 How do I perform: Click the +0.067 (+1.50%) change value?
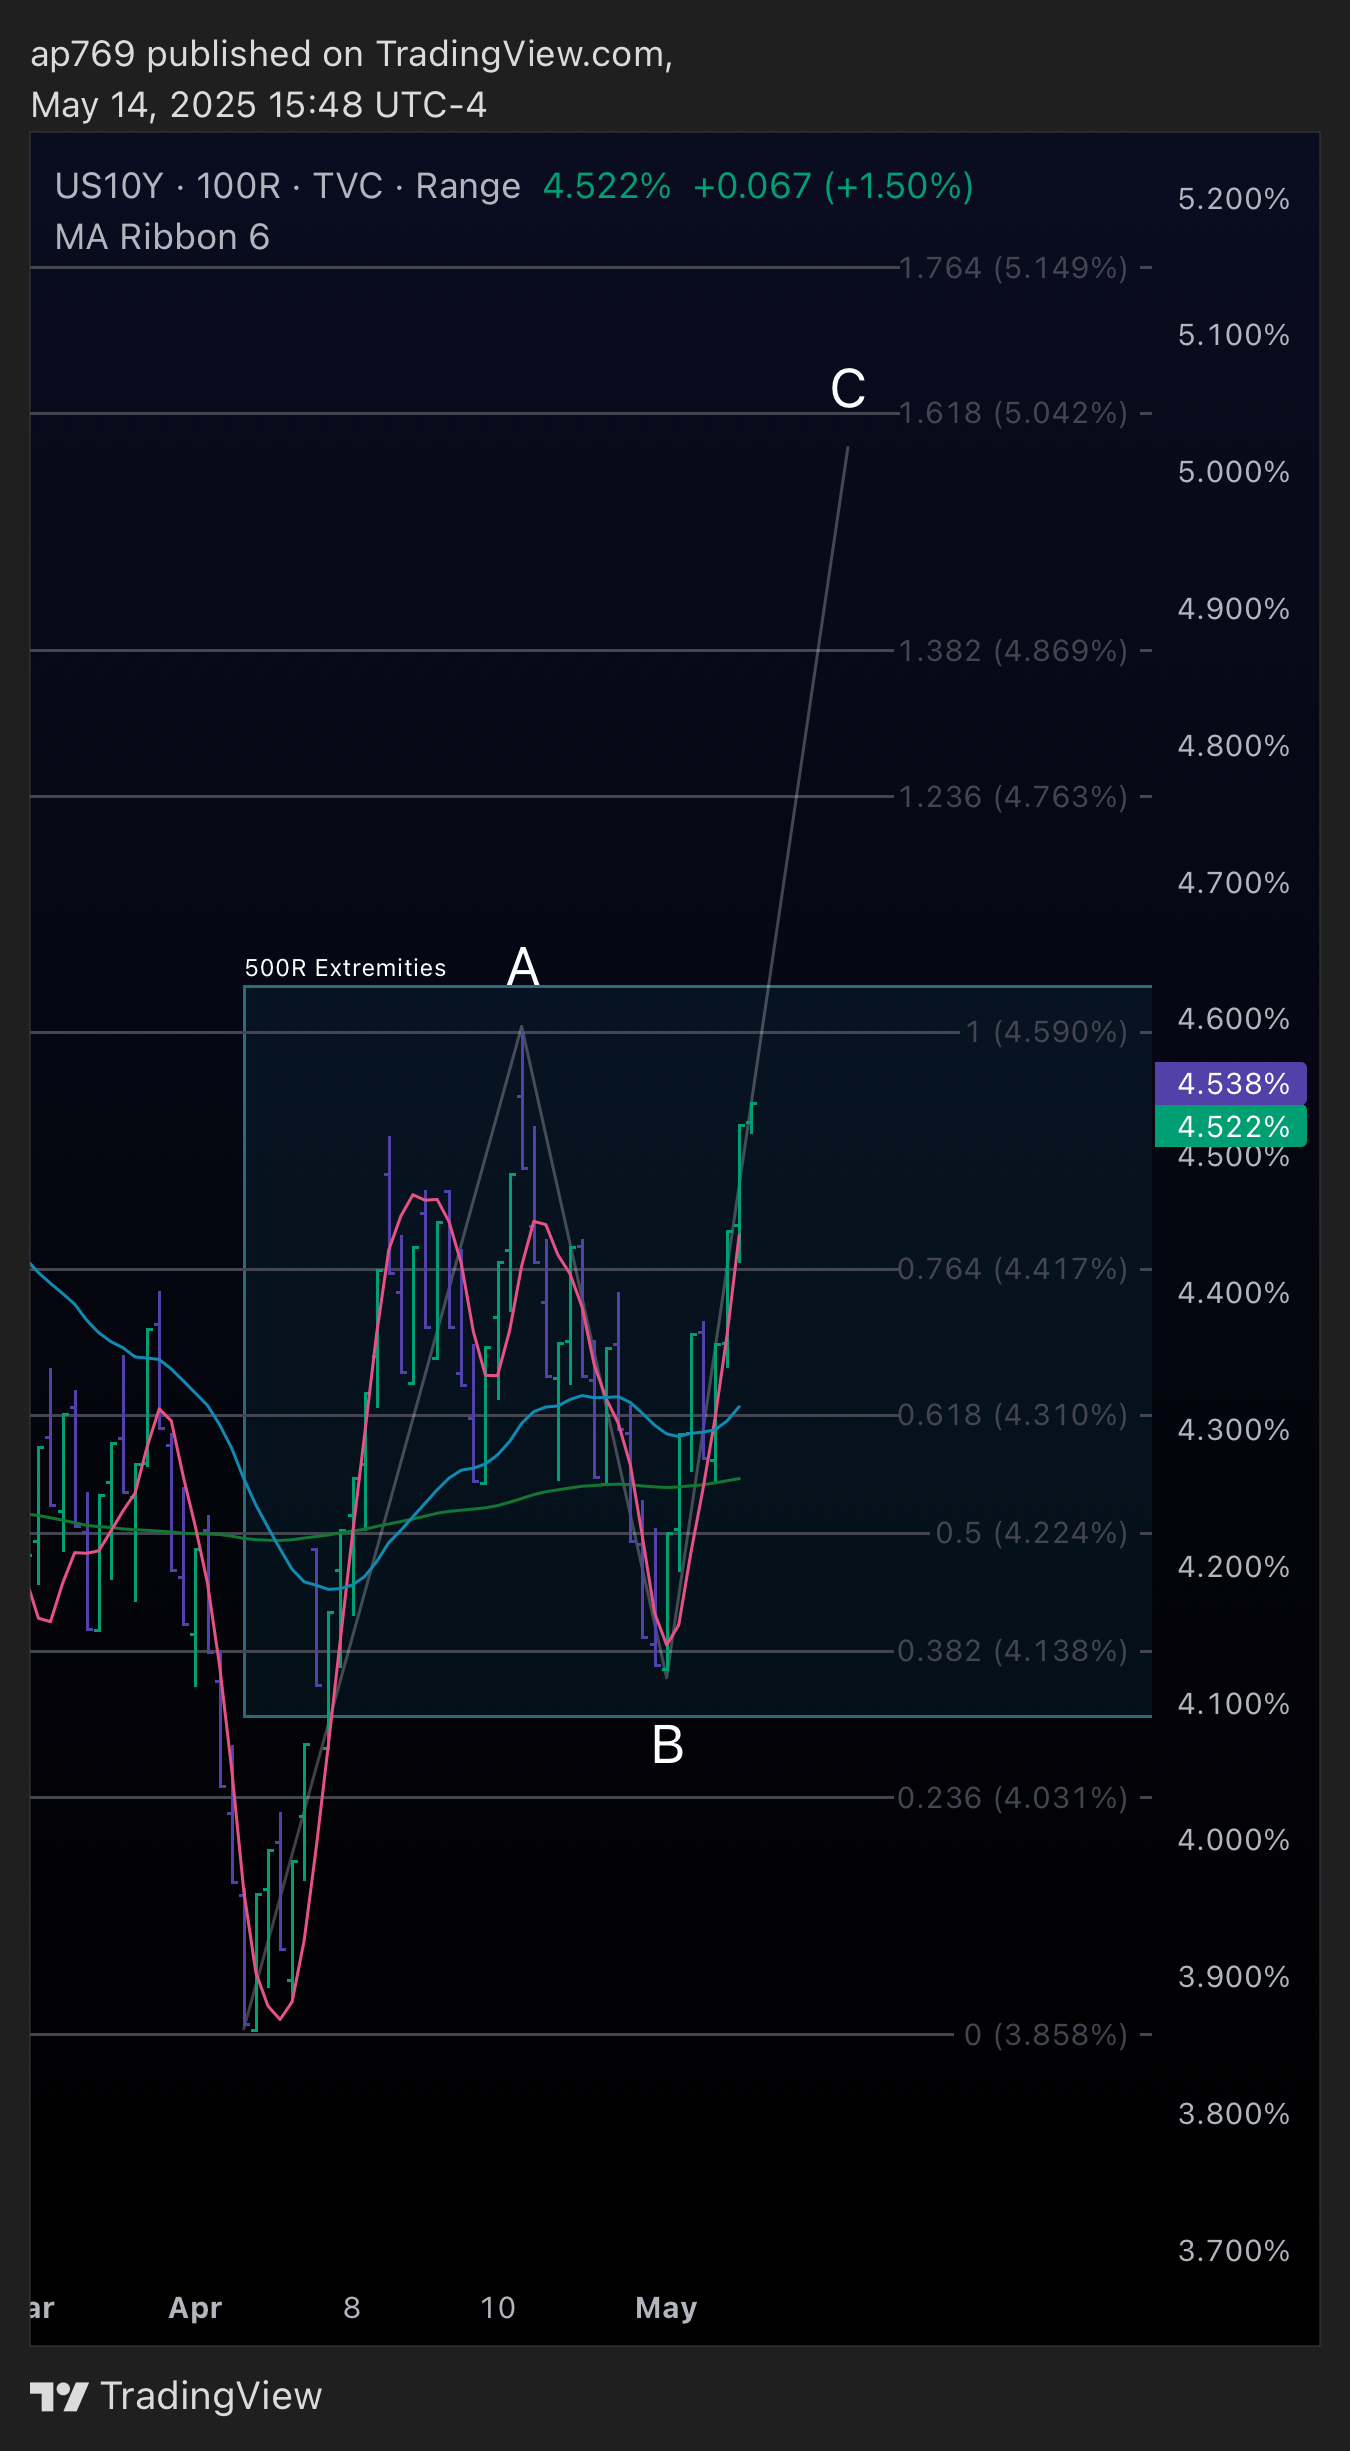point(833,186)
